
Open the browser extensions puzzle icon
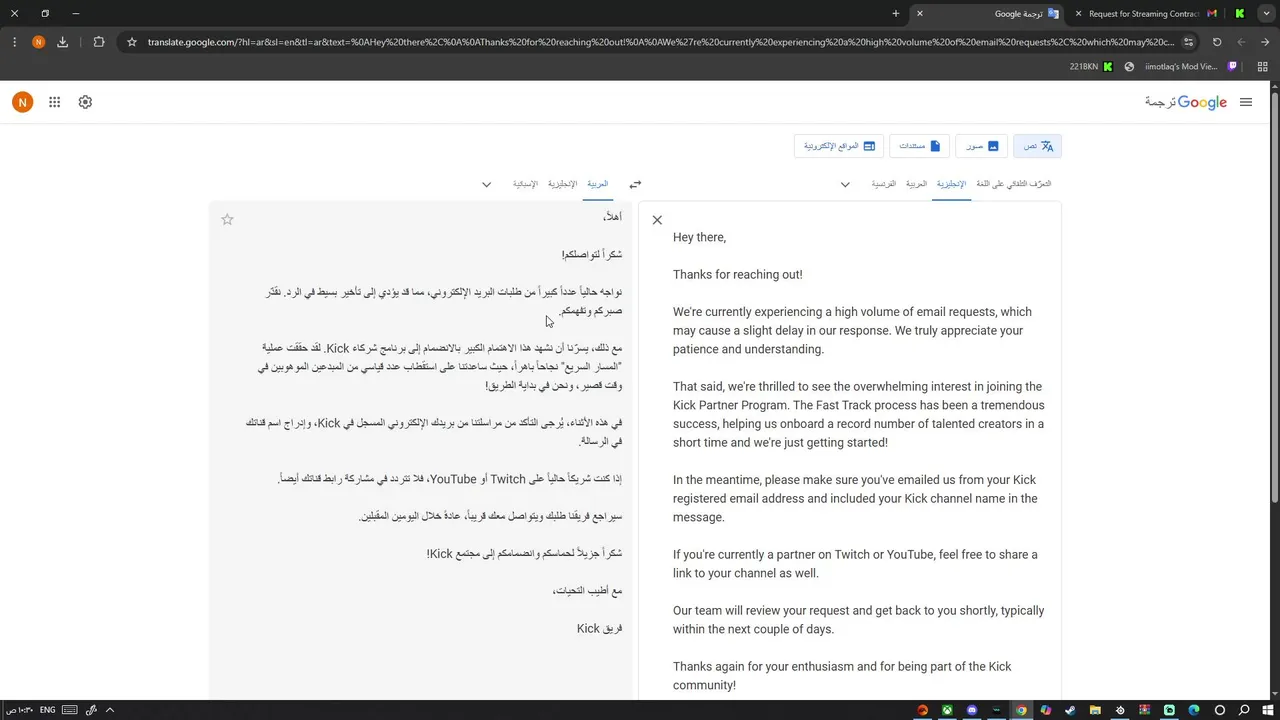(x=98, y=42)
